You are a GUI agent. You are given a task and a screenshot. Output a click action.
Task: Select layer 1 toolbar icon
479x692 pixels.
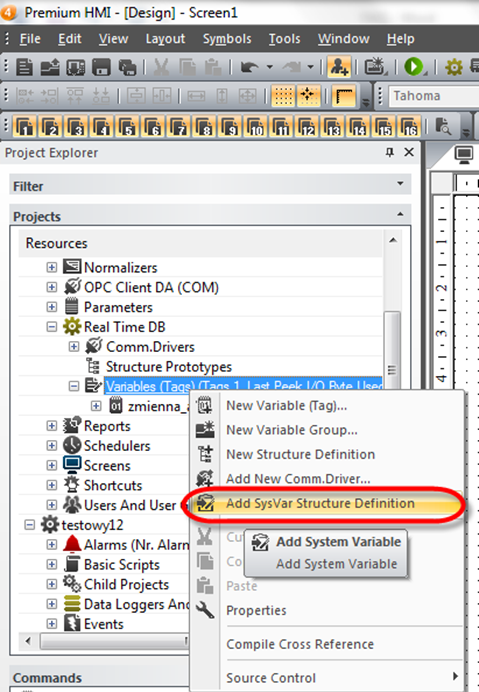pos(25,126)
